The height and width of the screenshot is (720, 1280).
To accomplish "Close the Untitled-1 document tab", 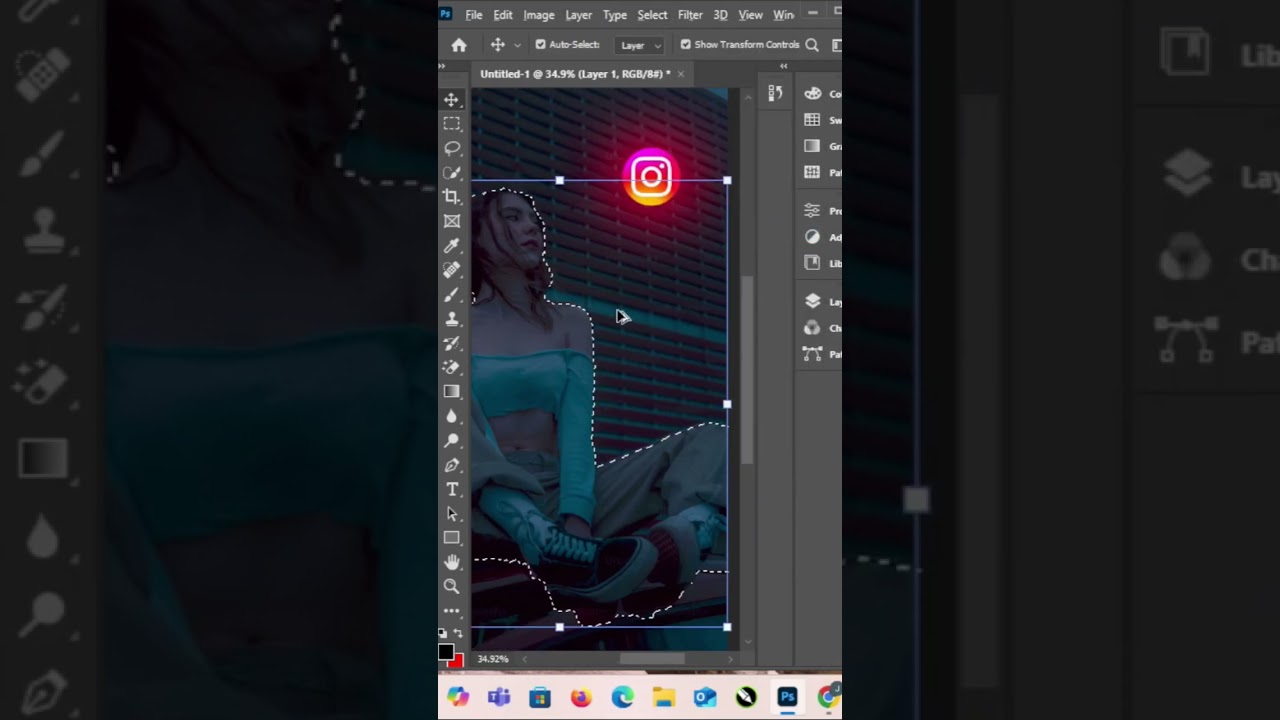I will pos(681,74).
